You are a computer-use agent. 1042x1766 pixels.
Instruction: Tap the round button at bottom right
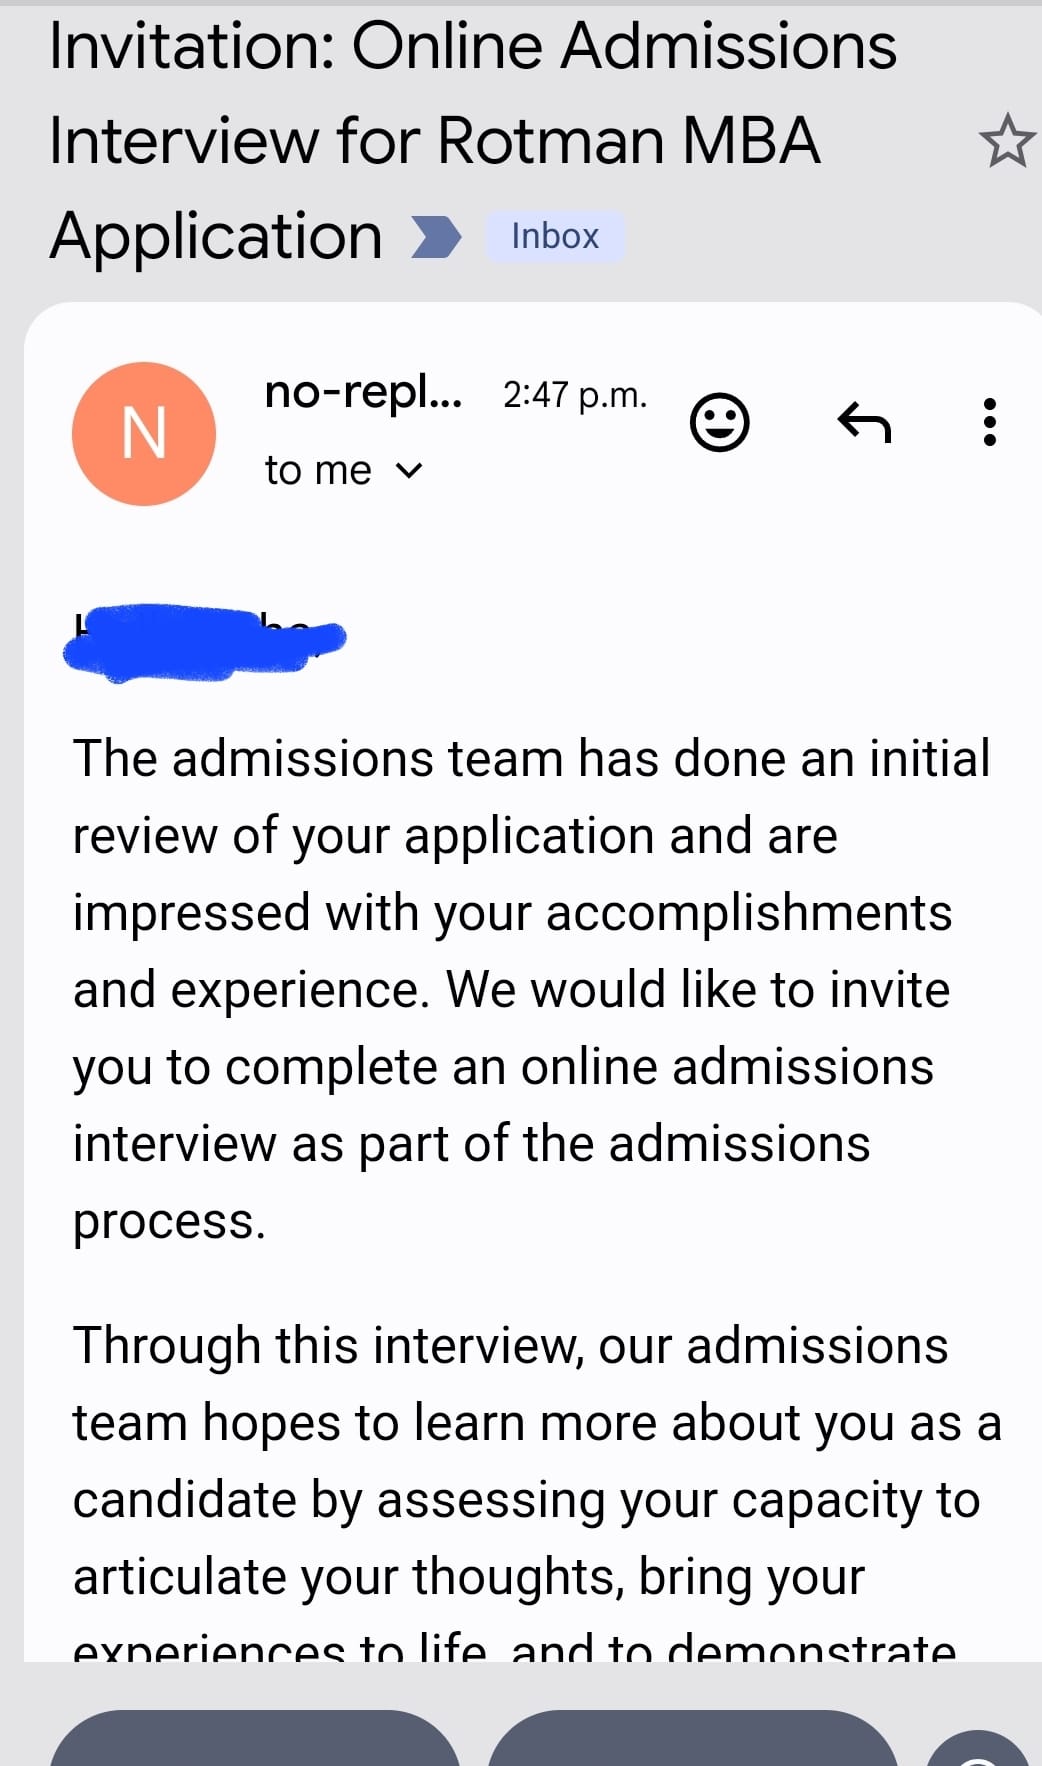click(x=978, y=1748)
